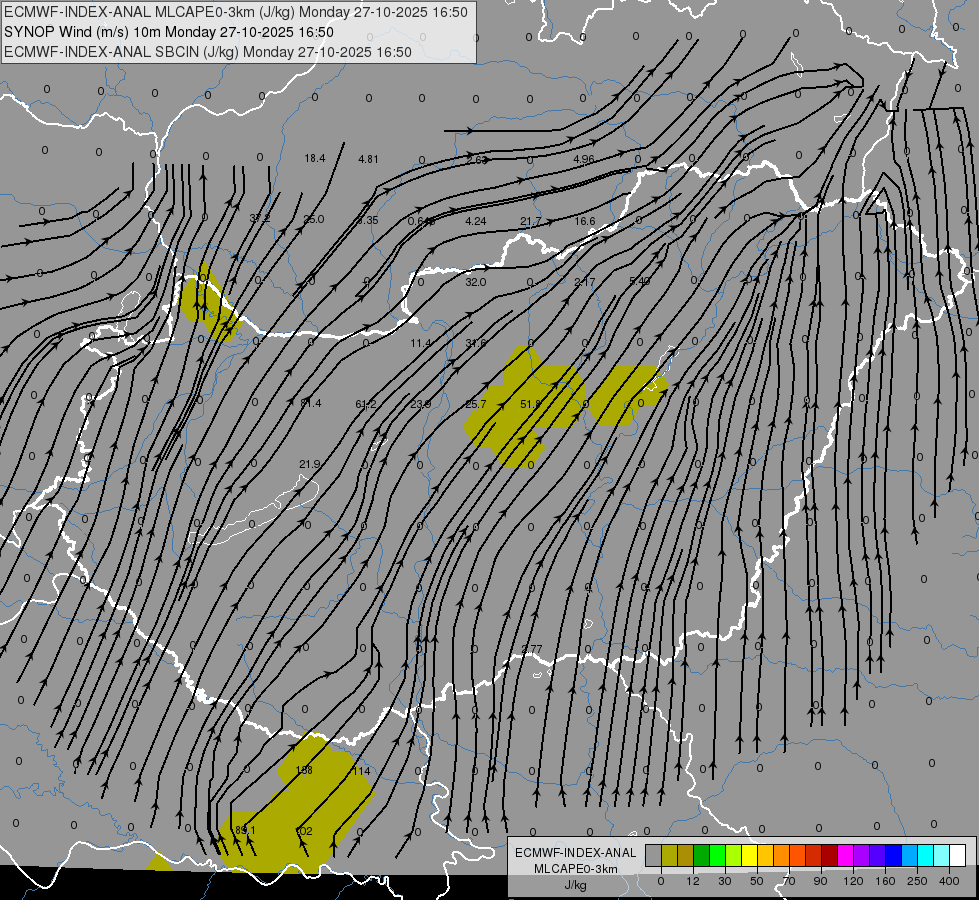Screen dimensions: 979x900
Task: Click the legend's MLCAPE0-3km label
Action: [576, 869]
